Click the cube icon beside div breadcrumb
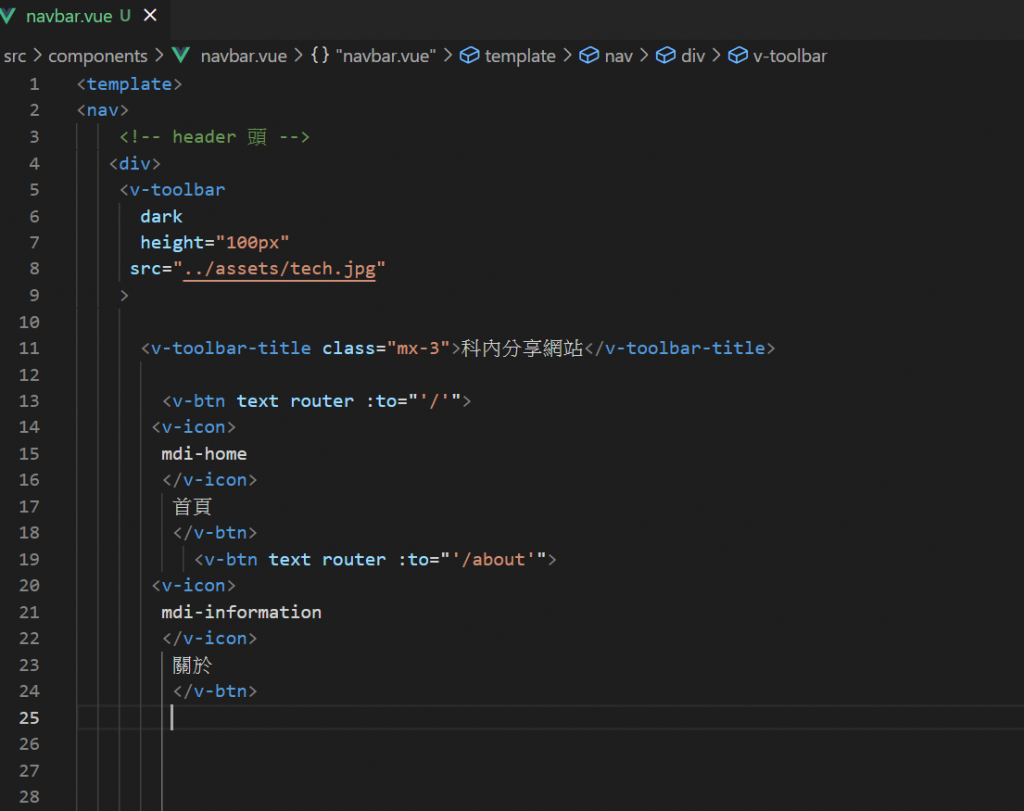 tap(665, 56)
